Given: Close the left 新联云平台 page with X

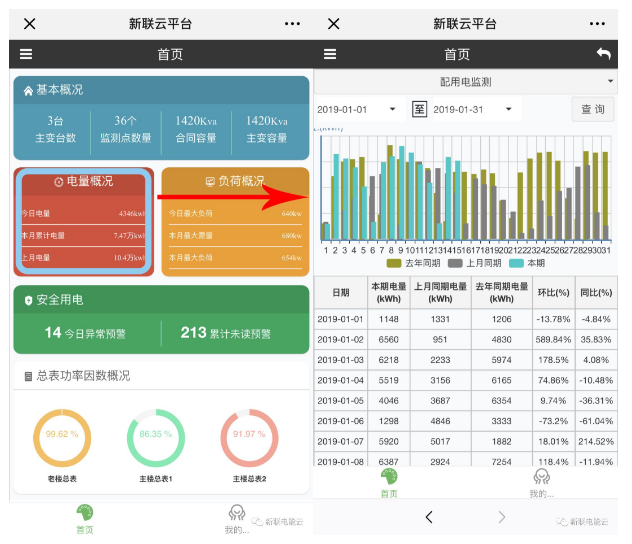Looking at the screenshot, I should point(30,23).
